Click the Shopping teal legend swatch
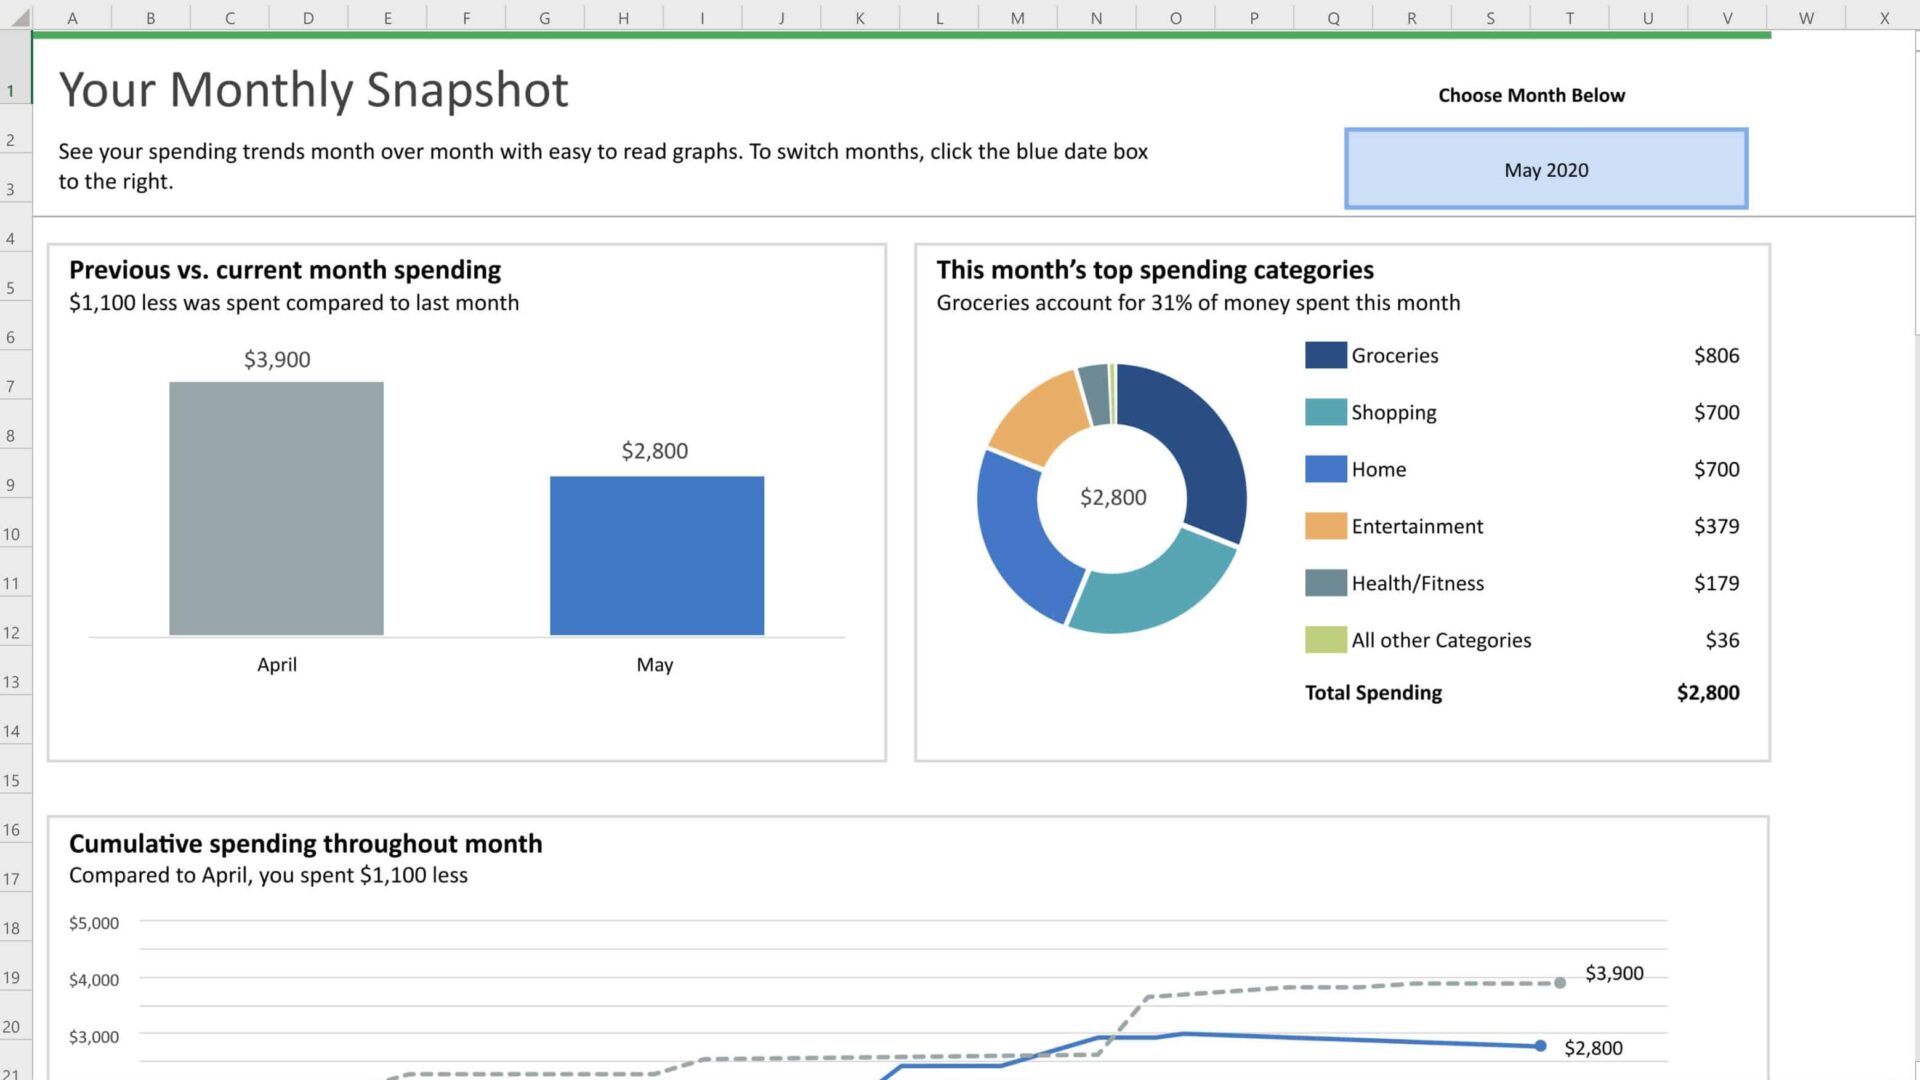This screenshot has height=1080, width=1920. click(1325, 412)
